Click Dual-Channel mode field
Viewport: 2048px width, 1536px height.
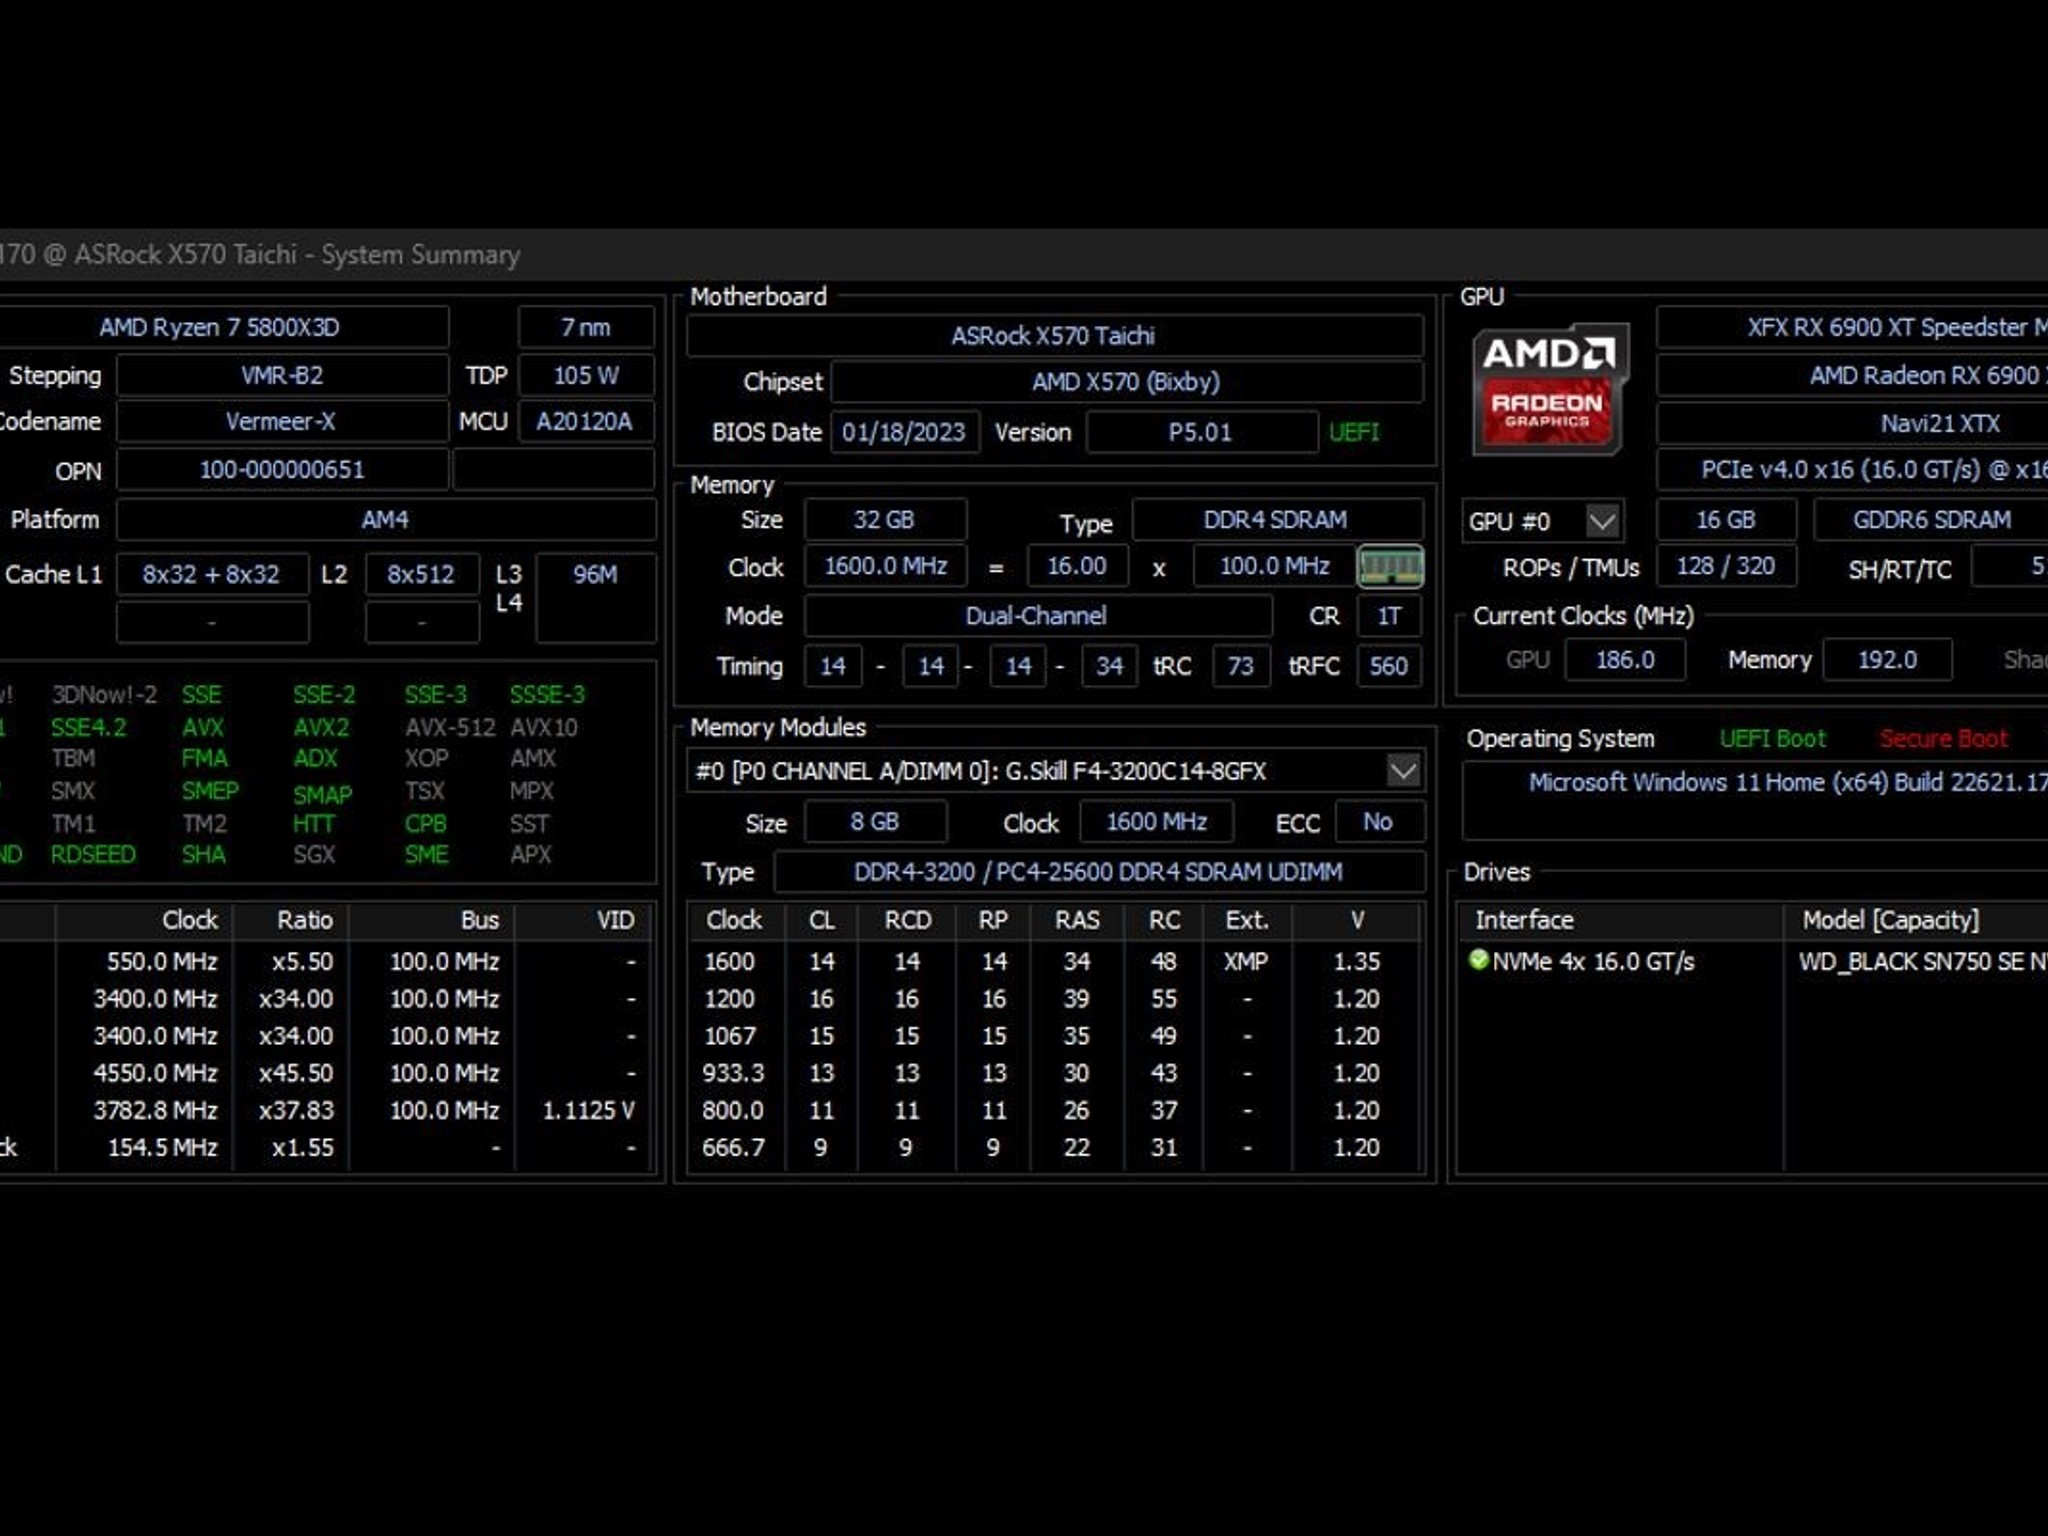coord(1037,616)
